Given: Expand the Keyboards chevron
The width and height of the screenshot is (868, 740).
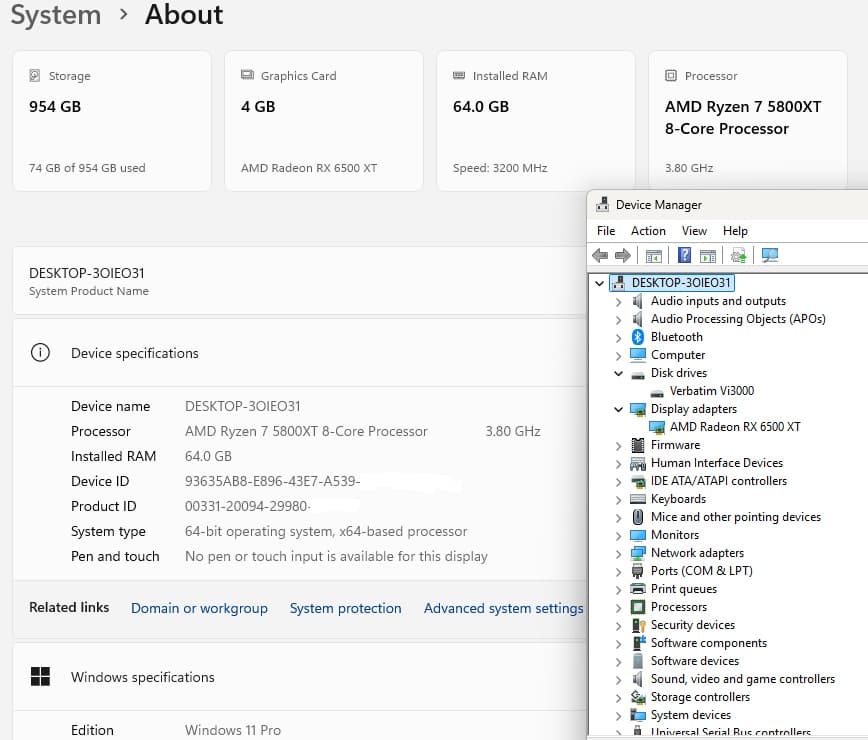Looking at the screenshot, I should click(x=618, y=500).
